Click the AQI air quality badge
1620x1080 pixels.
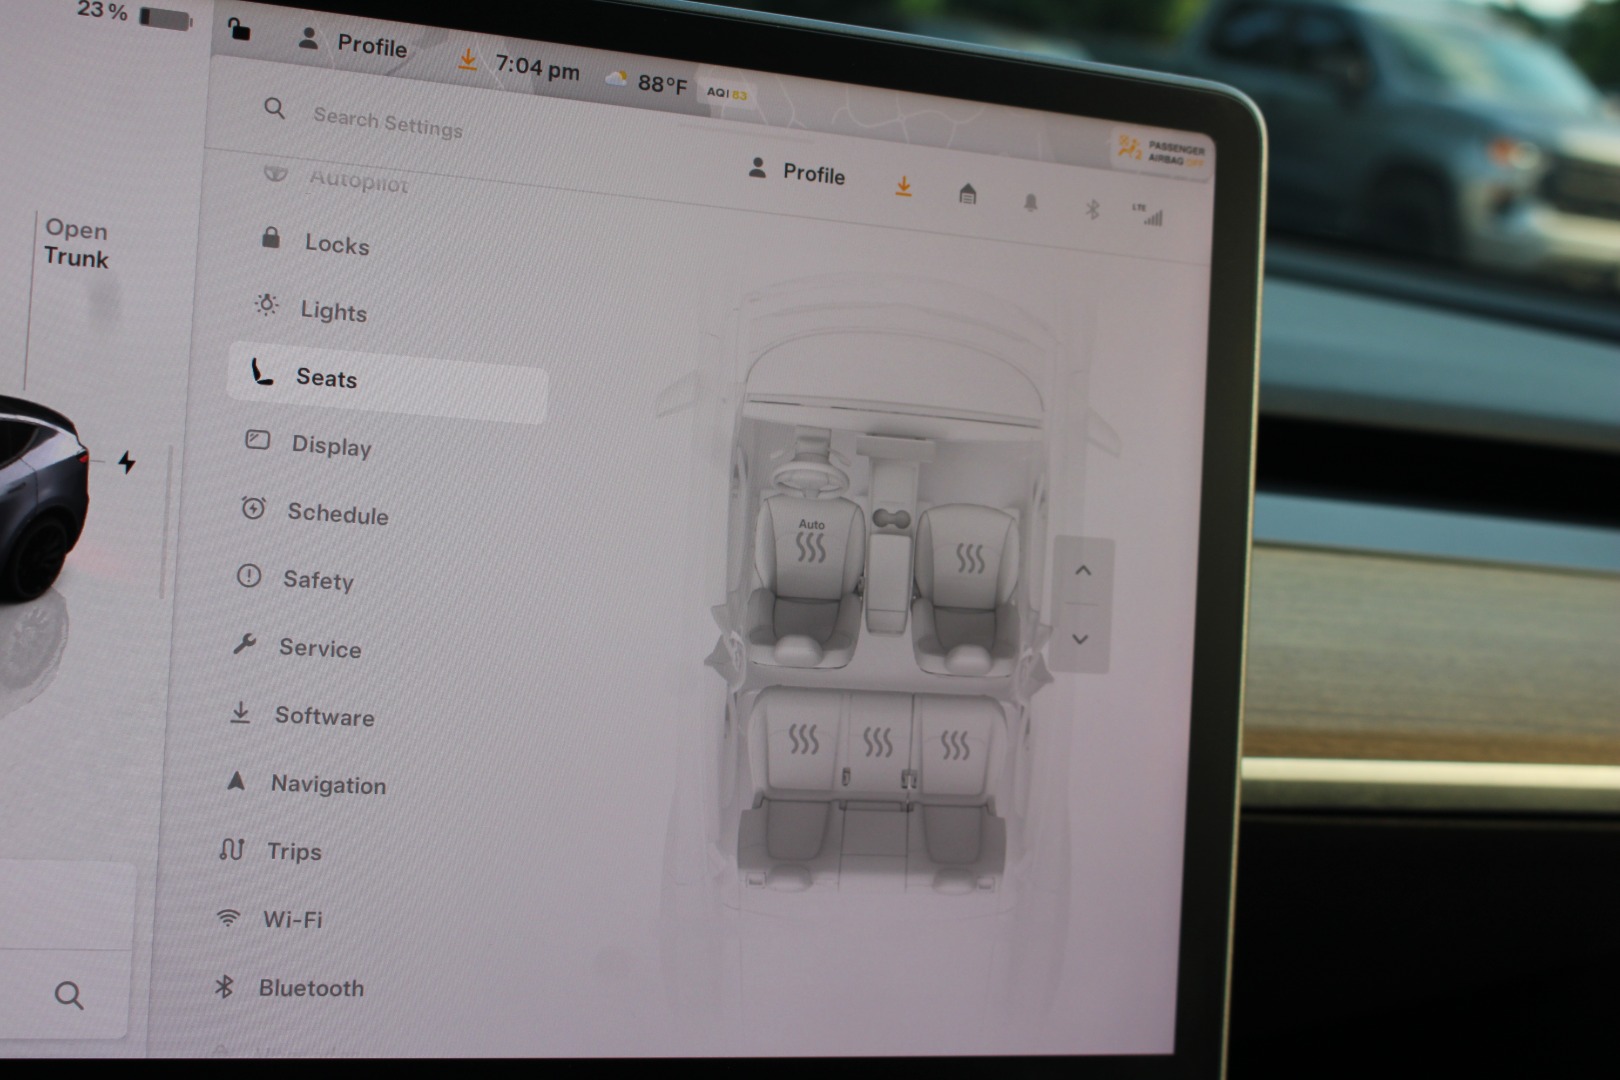tap(727, 93)
